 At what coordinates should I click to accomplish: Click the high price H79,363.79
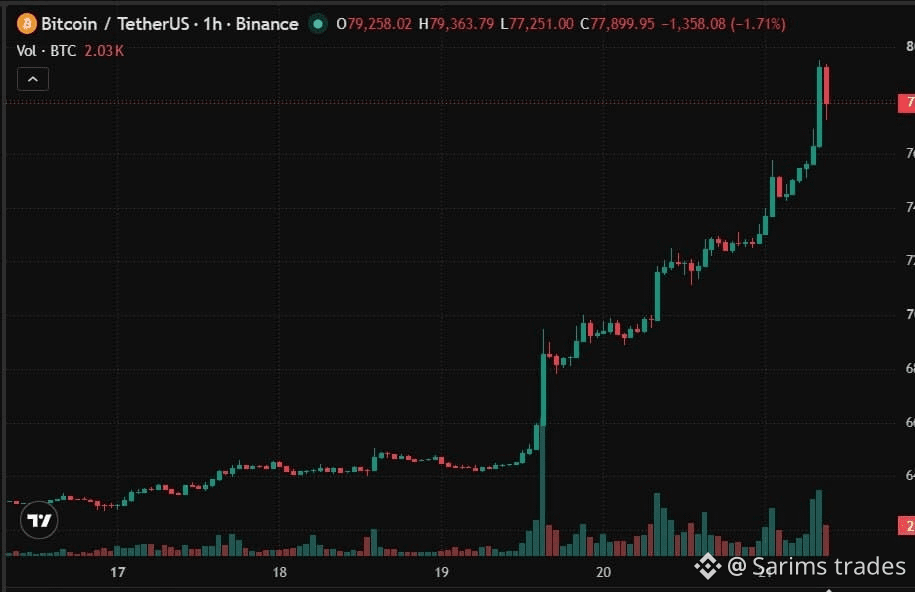456,24
